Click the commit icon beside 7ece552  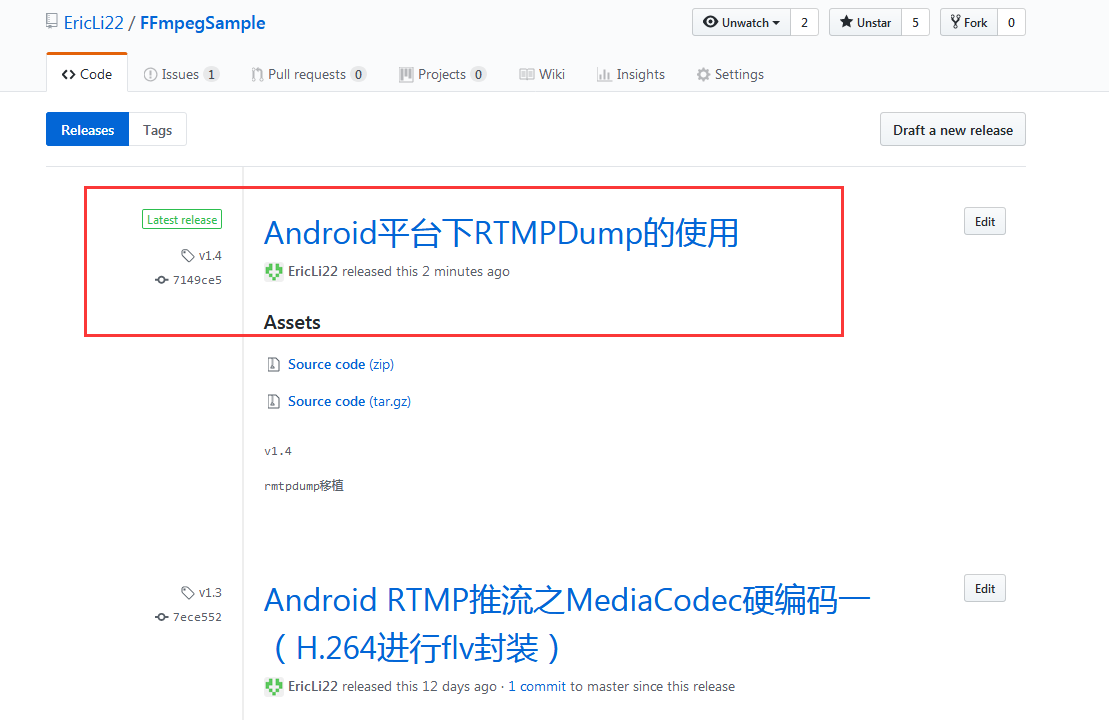click(x=161, y=617)
